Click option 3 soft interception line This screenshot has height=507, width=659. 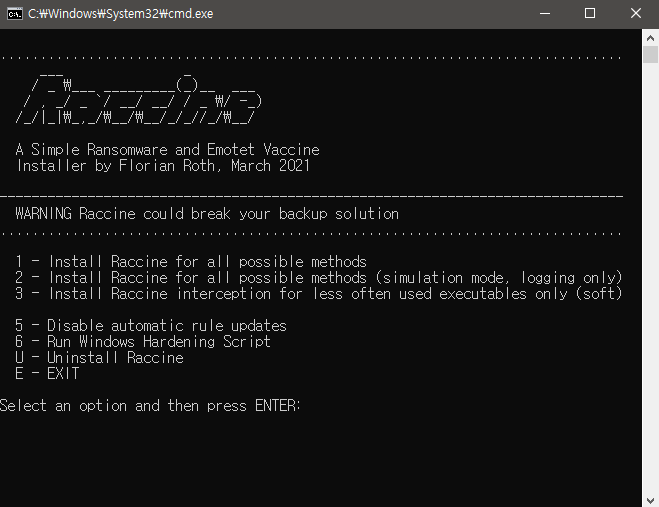(x=319, y=293)
